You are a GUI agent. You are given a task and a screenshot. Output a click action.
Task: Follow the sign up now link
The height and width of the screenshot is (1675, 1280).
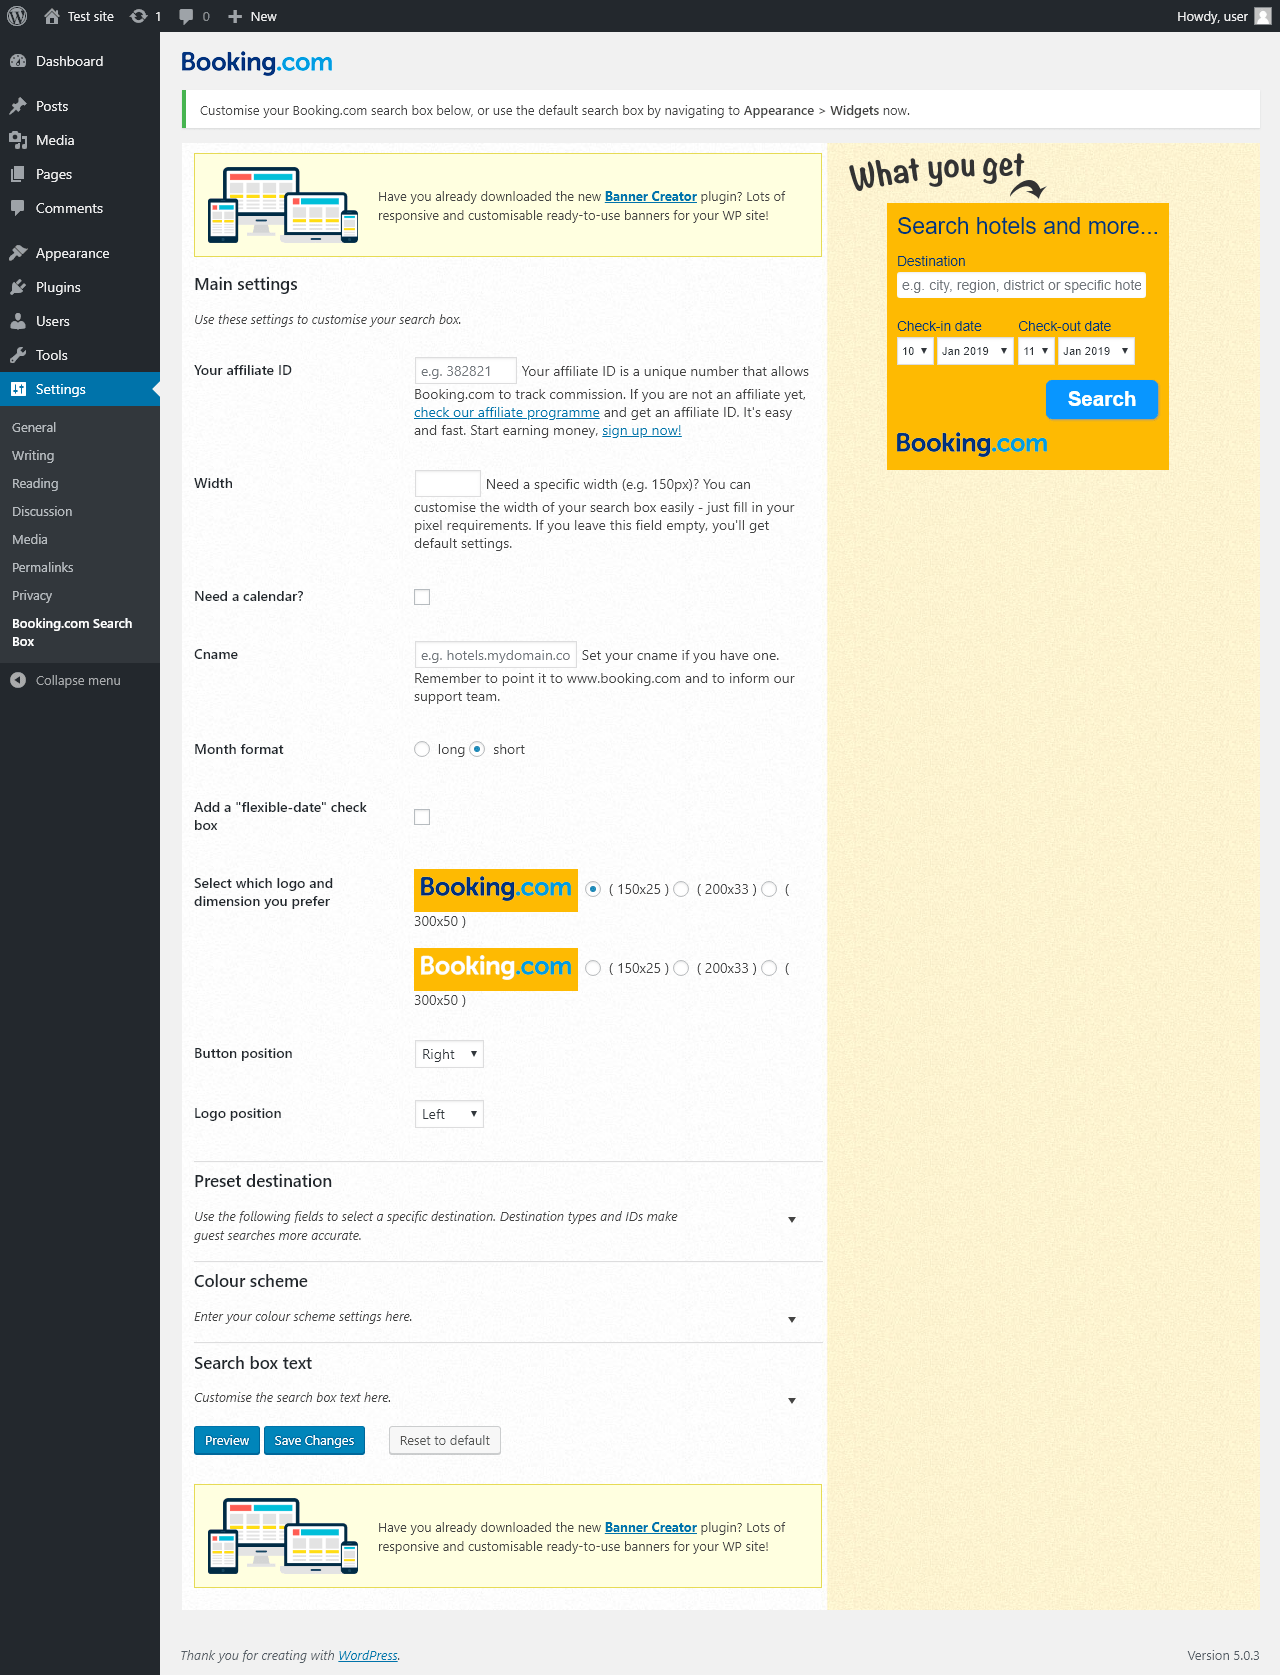(x=641, y=430)
